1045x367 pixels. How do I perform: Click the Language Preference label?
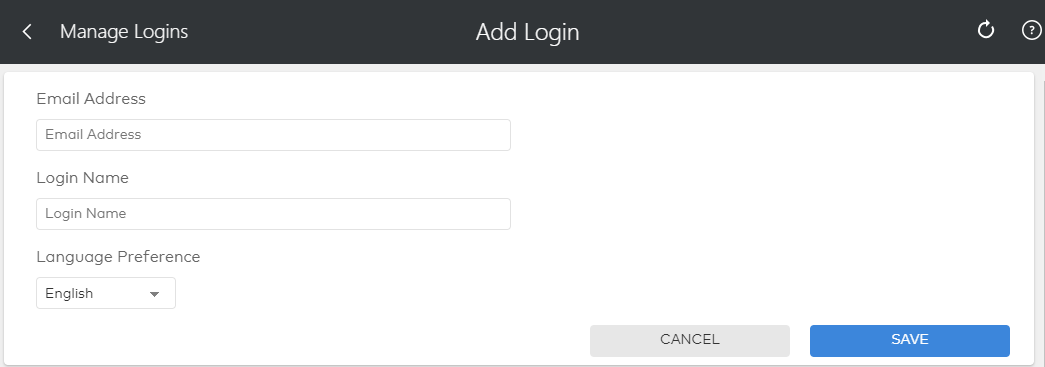coord(119,256)
